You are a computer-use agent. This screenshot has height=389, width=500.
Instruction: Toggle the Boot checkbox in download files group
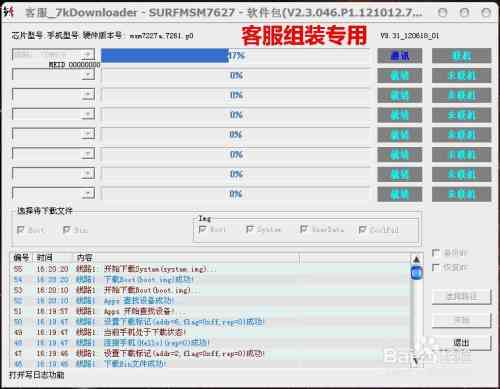tap(21, 230)
